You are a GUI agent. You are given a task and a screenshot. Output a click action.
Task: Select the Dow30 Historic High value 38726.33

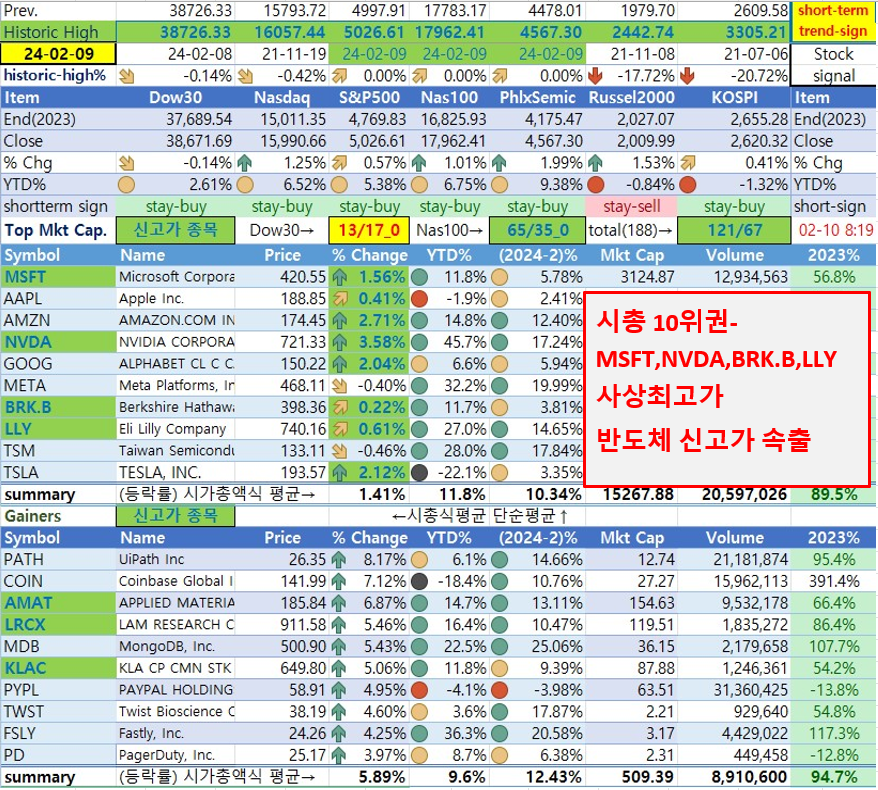pos(195,32)
